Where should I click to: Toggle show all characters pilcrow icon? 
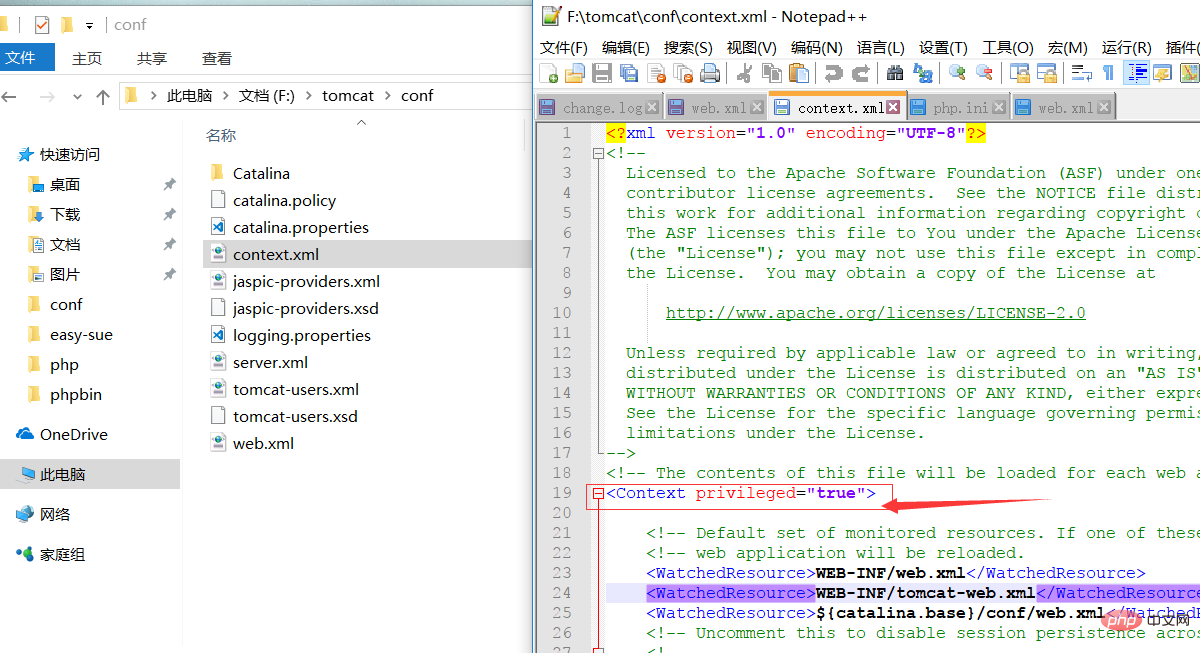click(x=1108, y=72)
